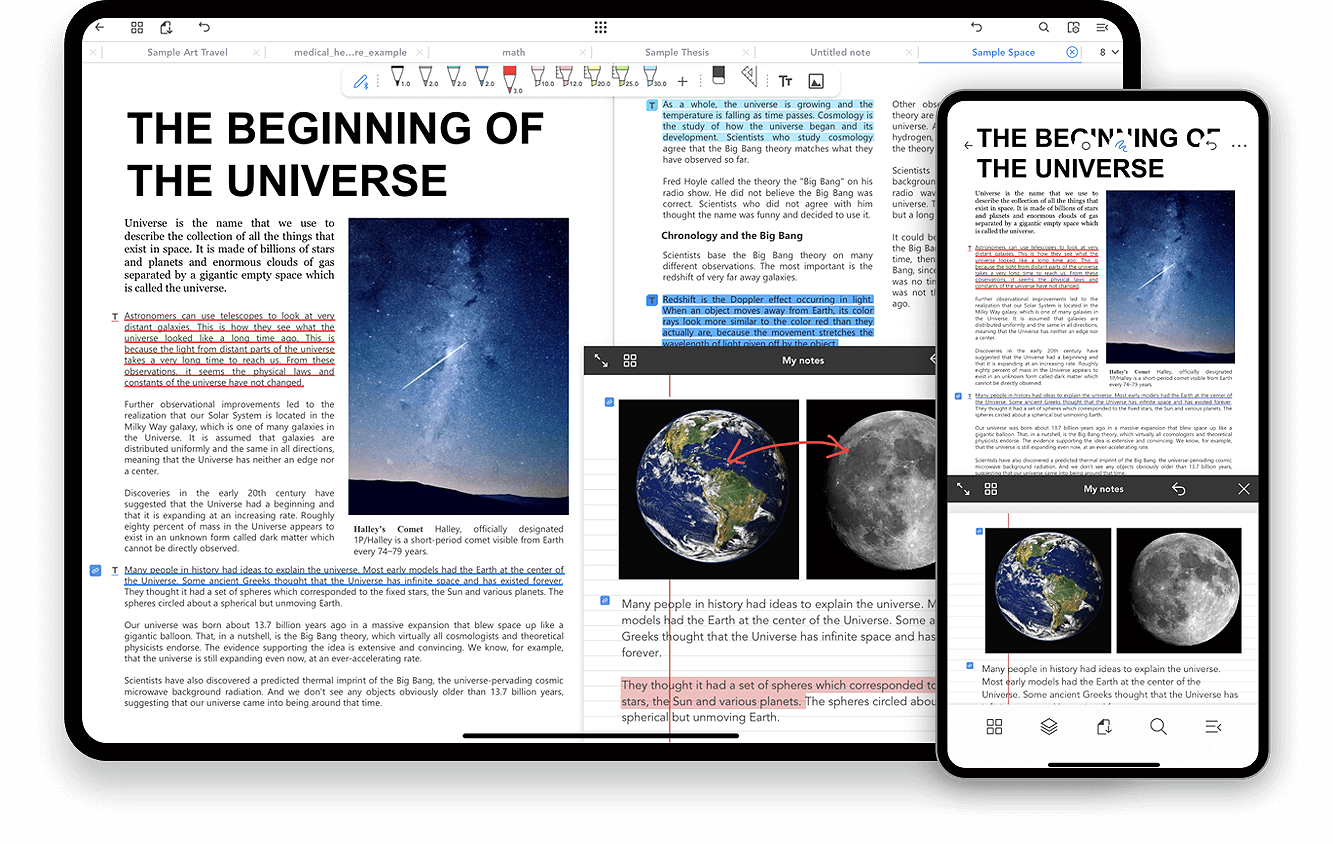This screenshot has height=844, width=1333.
Task: Open the ruler tool
Action: point(749,76)
